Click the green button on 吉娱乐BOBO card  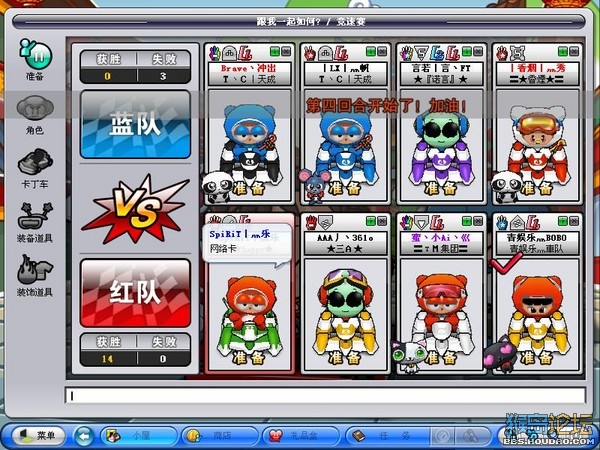coord(562,221)
